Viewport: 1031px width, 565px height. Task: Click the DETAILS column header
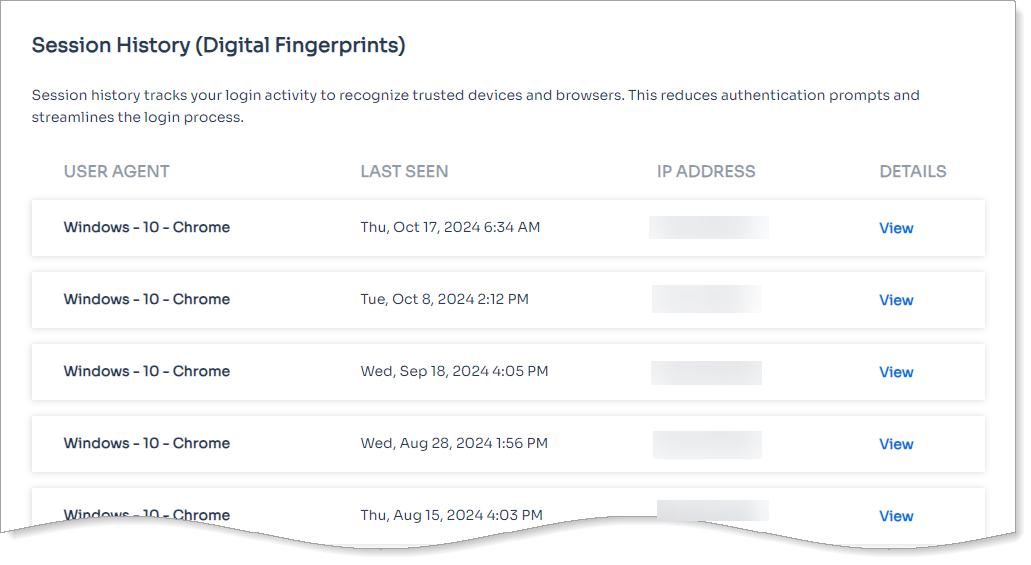[912, 171]
